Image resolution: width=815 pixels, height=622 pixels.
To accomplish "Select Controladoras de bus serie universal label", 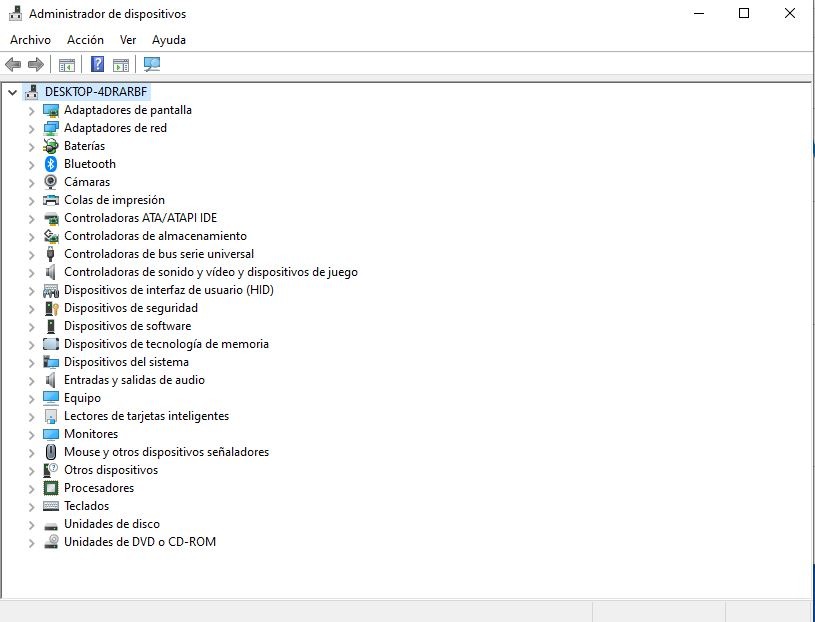I will 159,254.
